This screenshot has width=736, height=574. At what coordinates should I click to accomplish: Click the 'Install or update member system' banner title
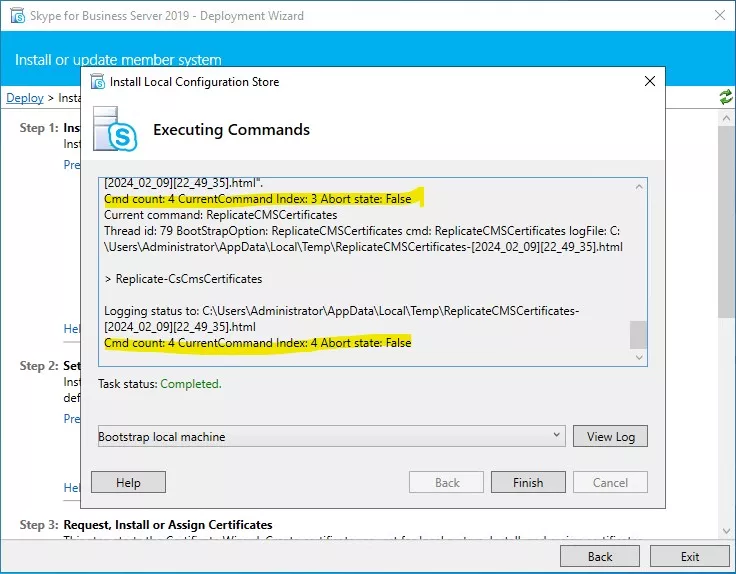(118, 60)
